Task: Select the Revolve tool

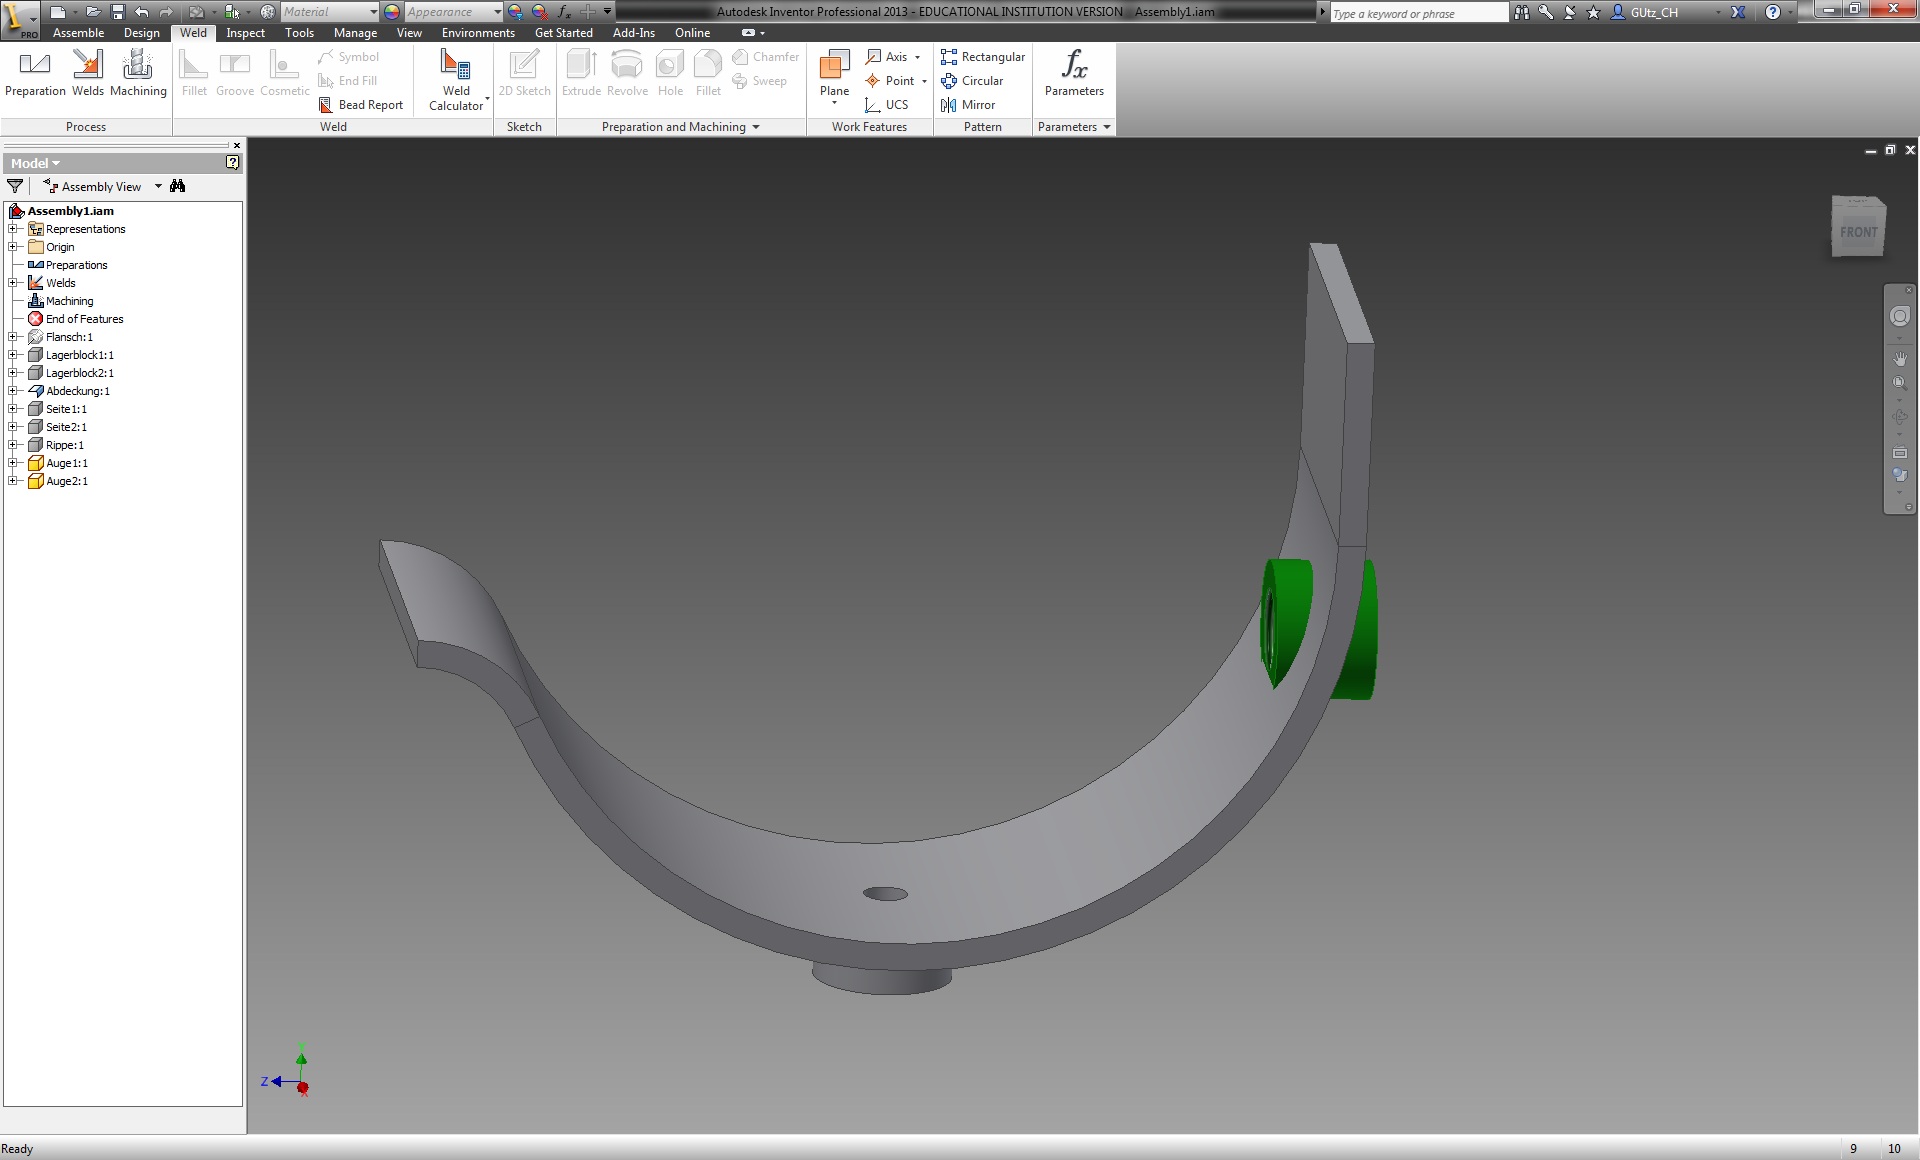Action: 626,72
